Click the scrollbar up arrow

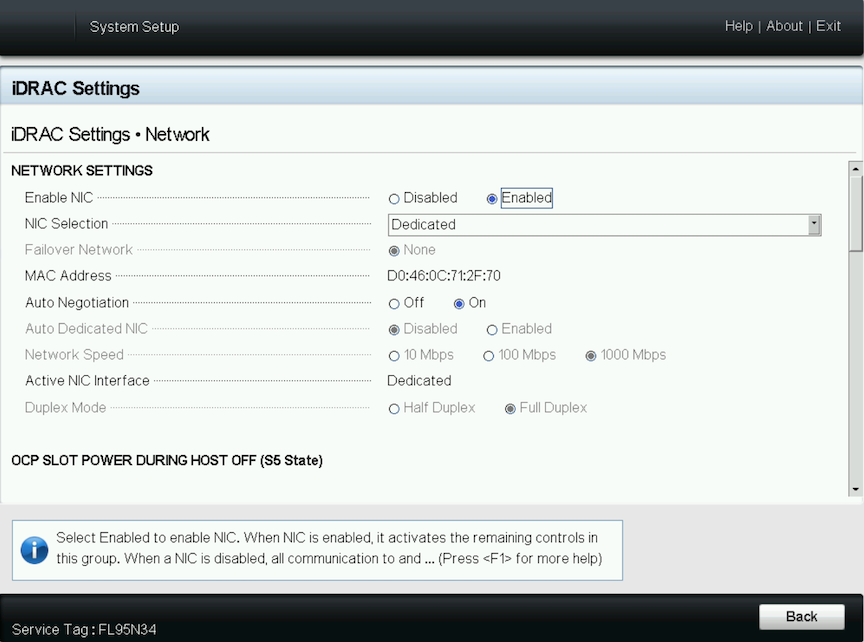855,169
